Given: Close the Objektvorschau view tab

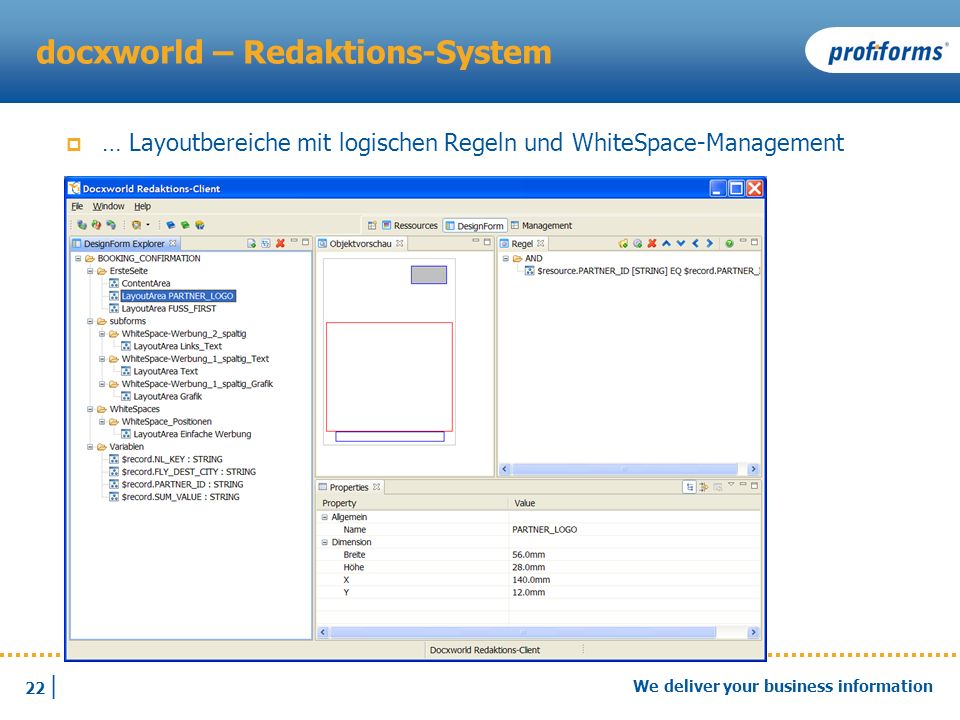Looking at the screenshot, I should [x=399, y=243].
